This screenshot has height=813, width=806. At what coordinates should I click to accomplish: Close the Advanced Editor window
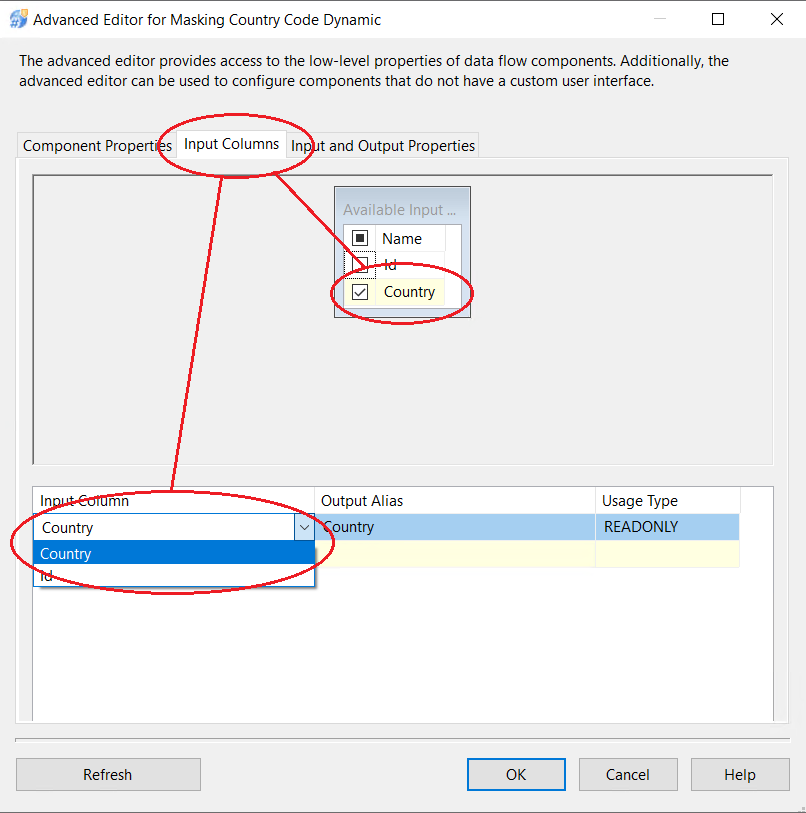776,19
